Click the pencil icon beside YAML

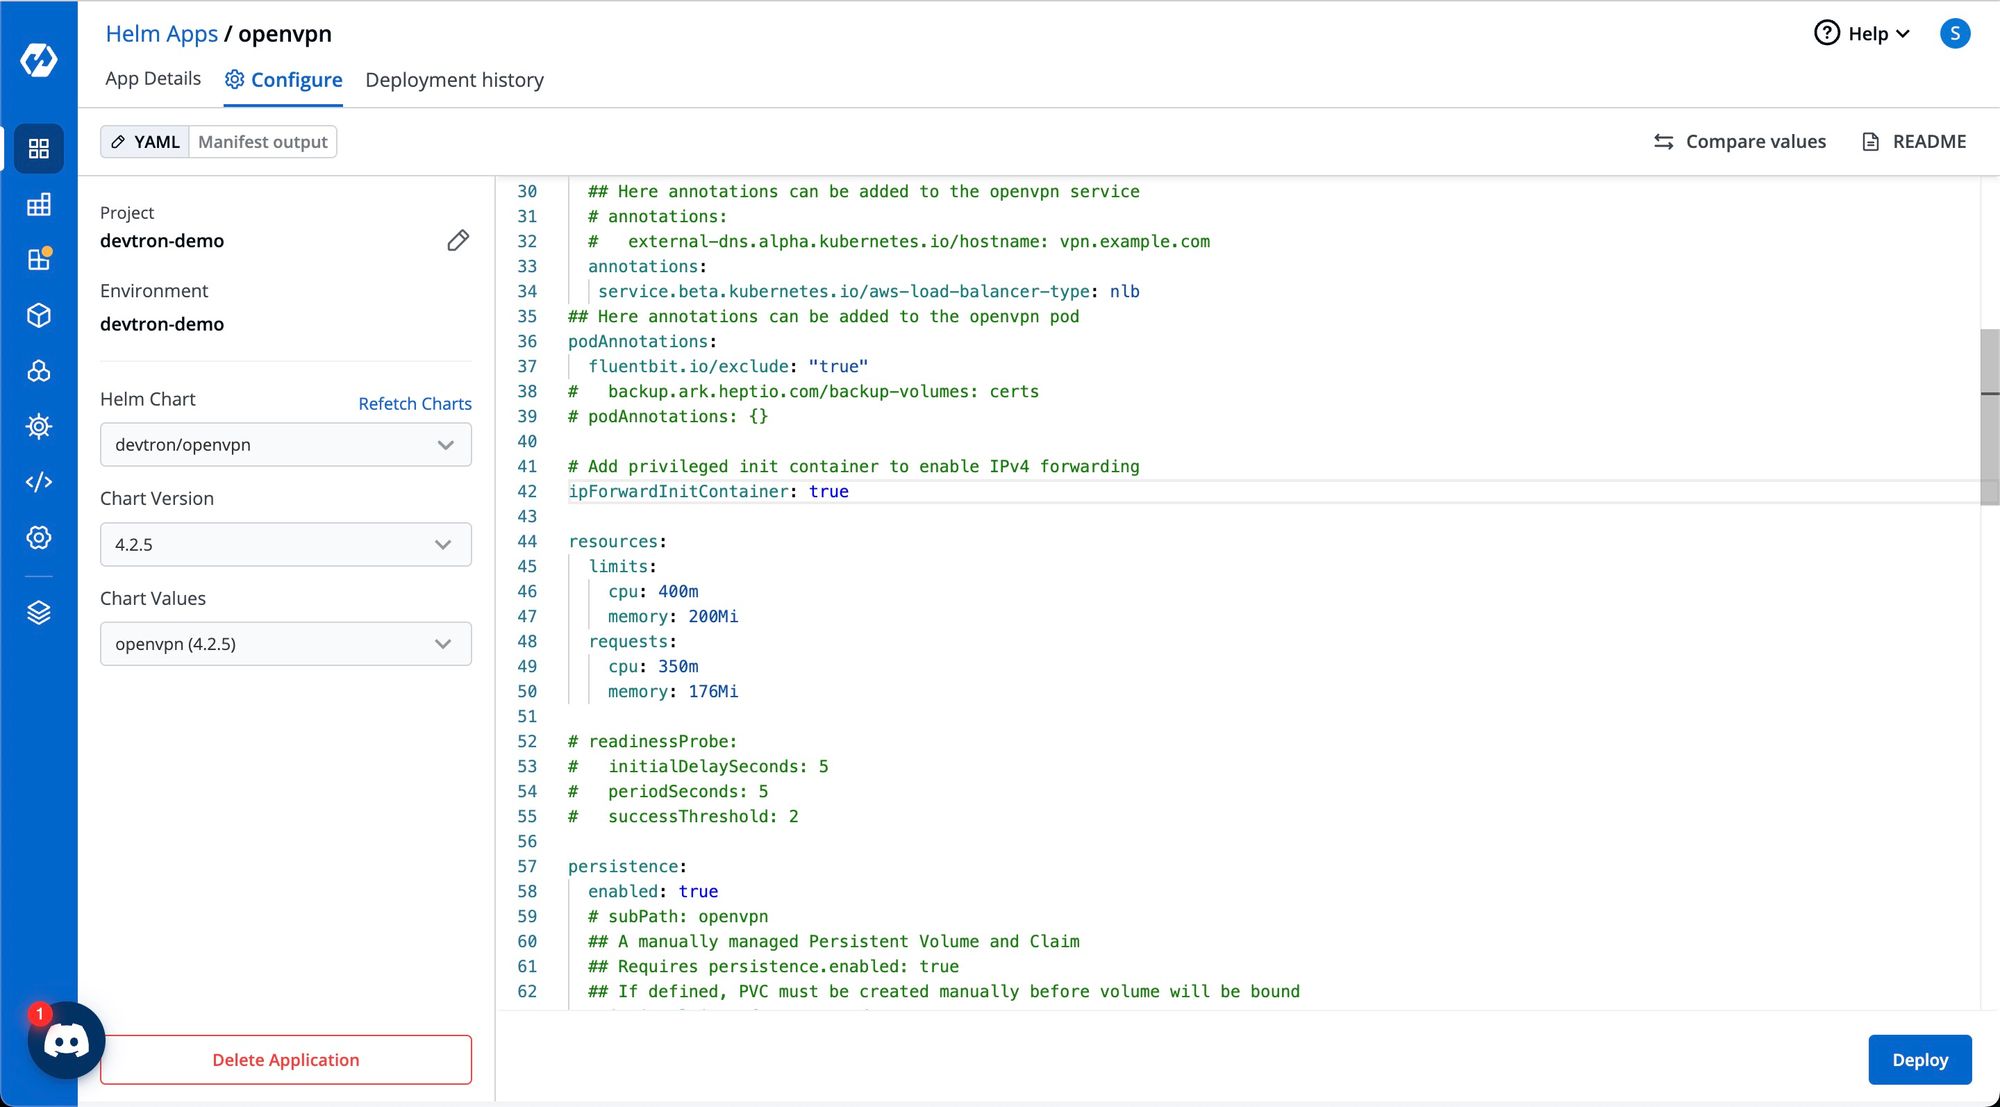pos(118,142)
